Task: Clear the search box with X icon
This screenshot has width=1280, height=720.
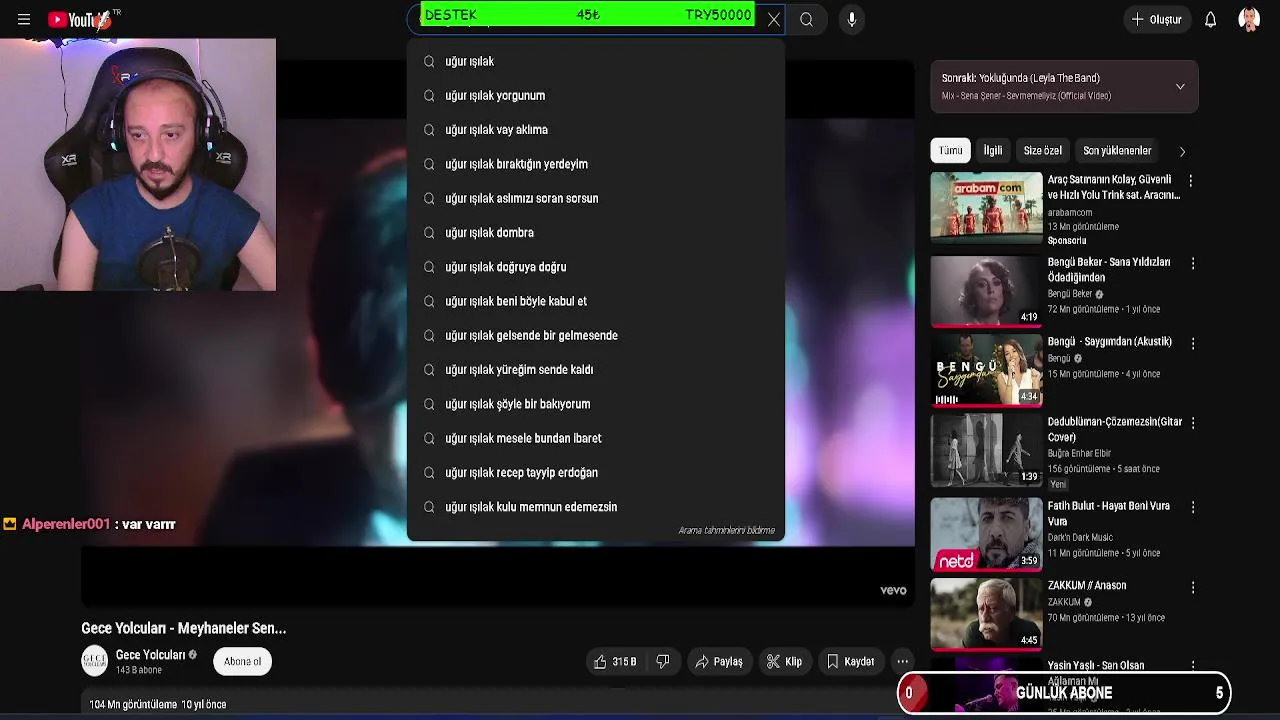Action: pyautogui.click(x=773, y=19)
